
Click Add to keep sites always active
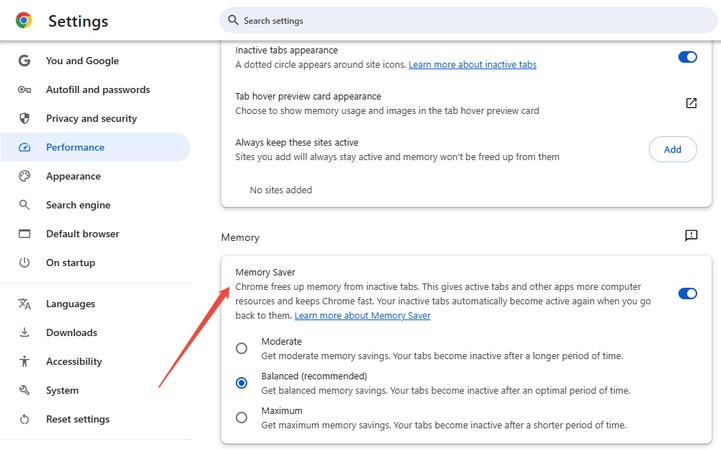(x=672, y=149)
